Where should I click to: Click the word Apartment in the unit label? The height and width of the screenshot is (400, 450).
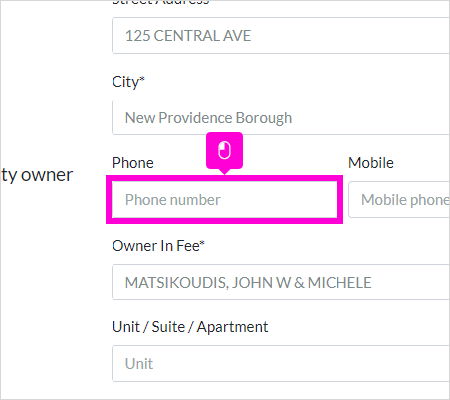(x=232, y=327)
